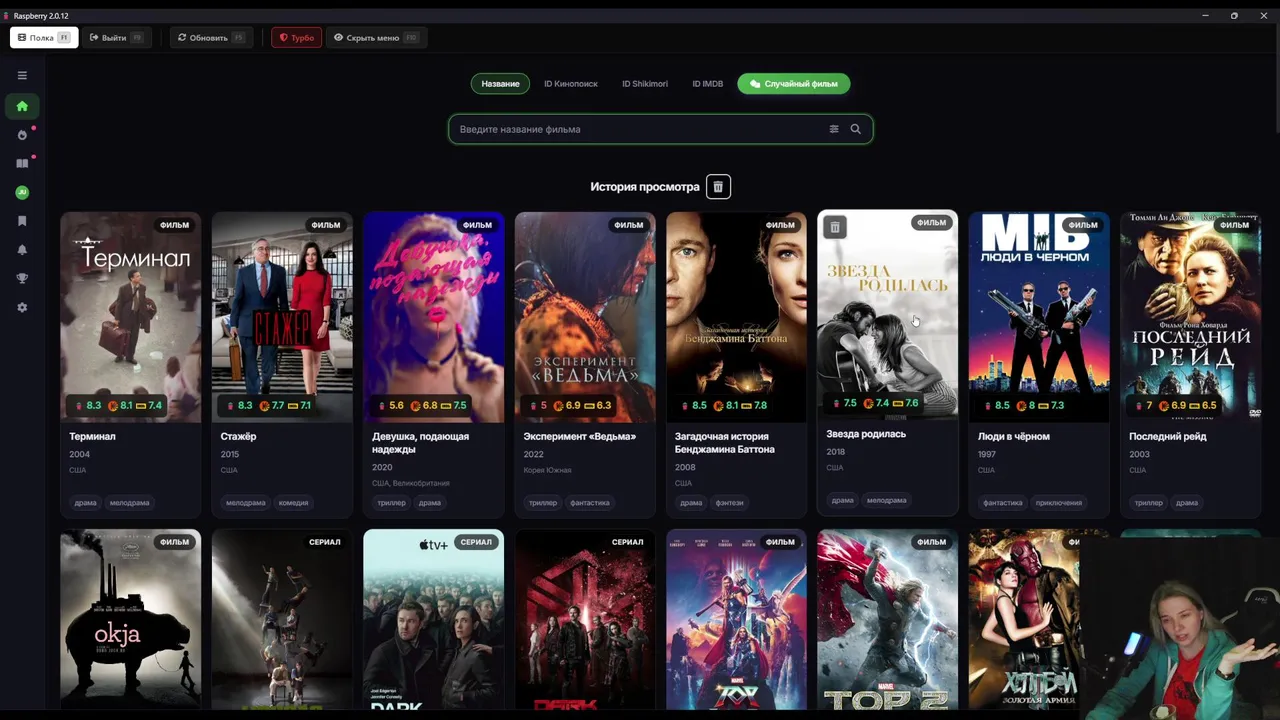
Task: Open the Терминал movie poster
Action: [130, 317]
